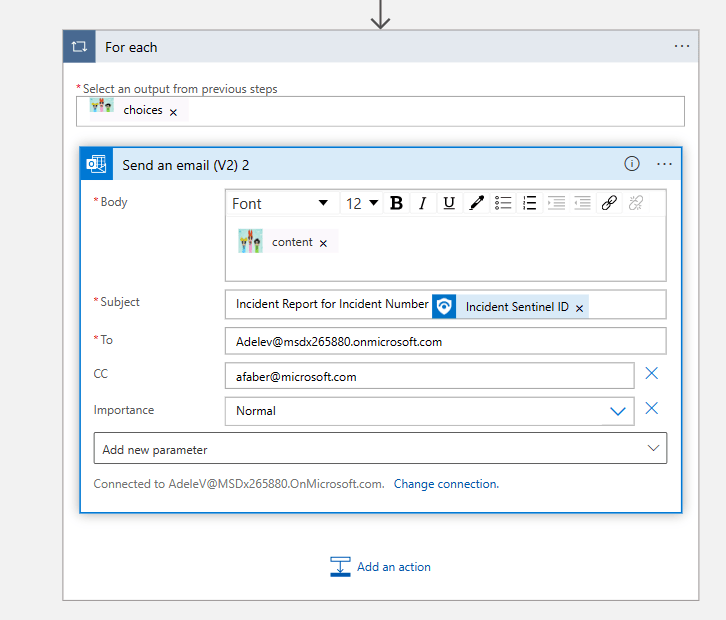Click the info icon on Send an email
The image size is (726, 620).
(632, 164)
